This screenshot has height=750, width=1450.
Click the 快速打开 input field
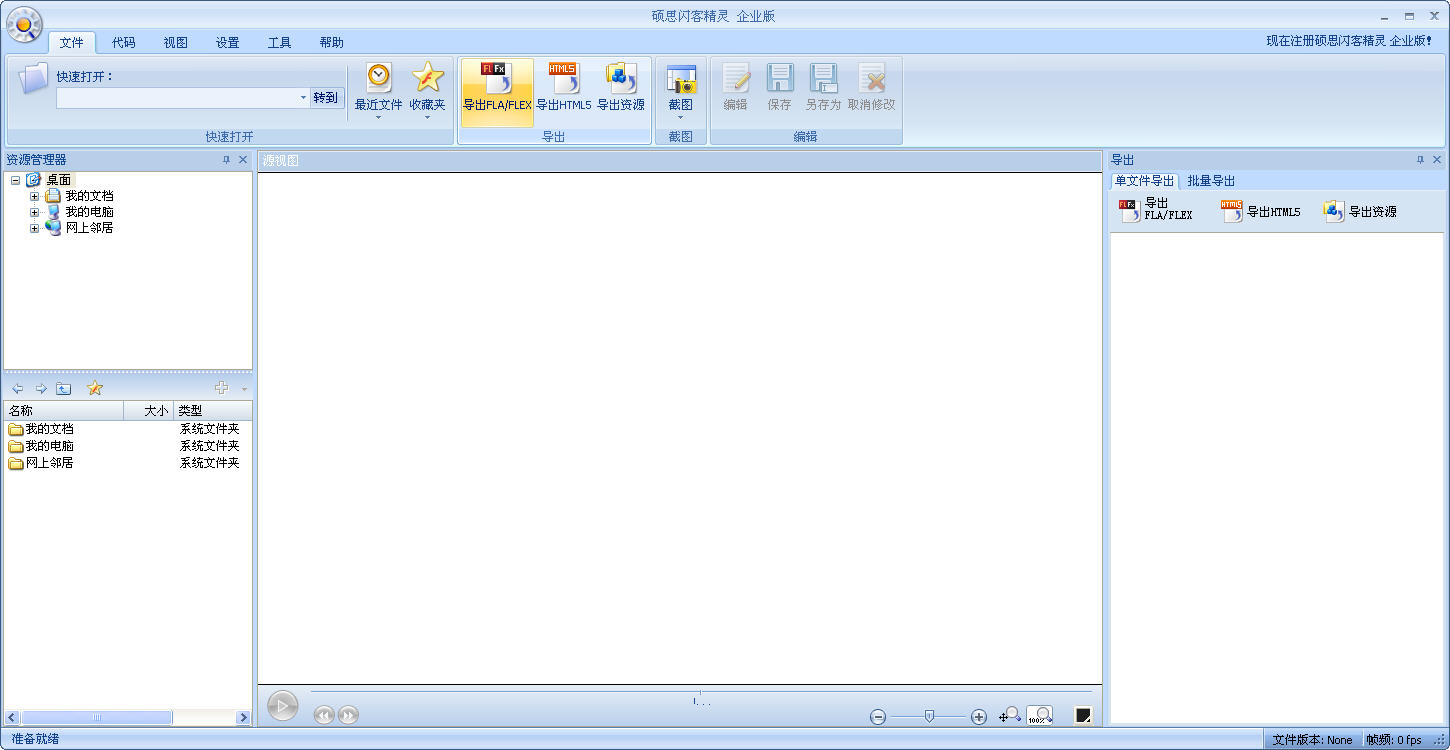pyautogui.click(x=177, y=98)
